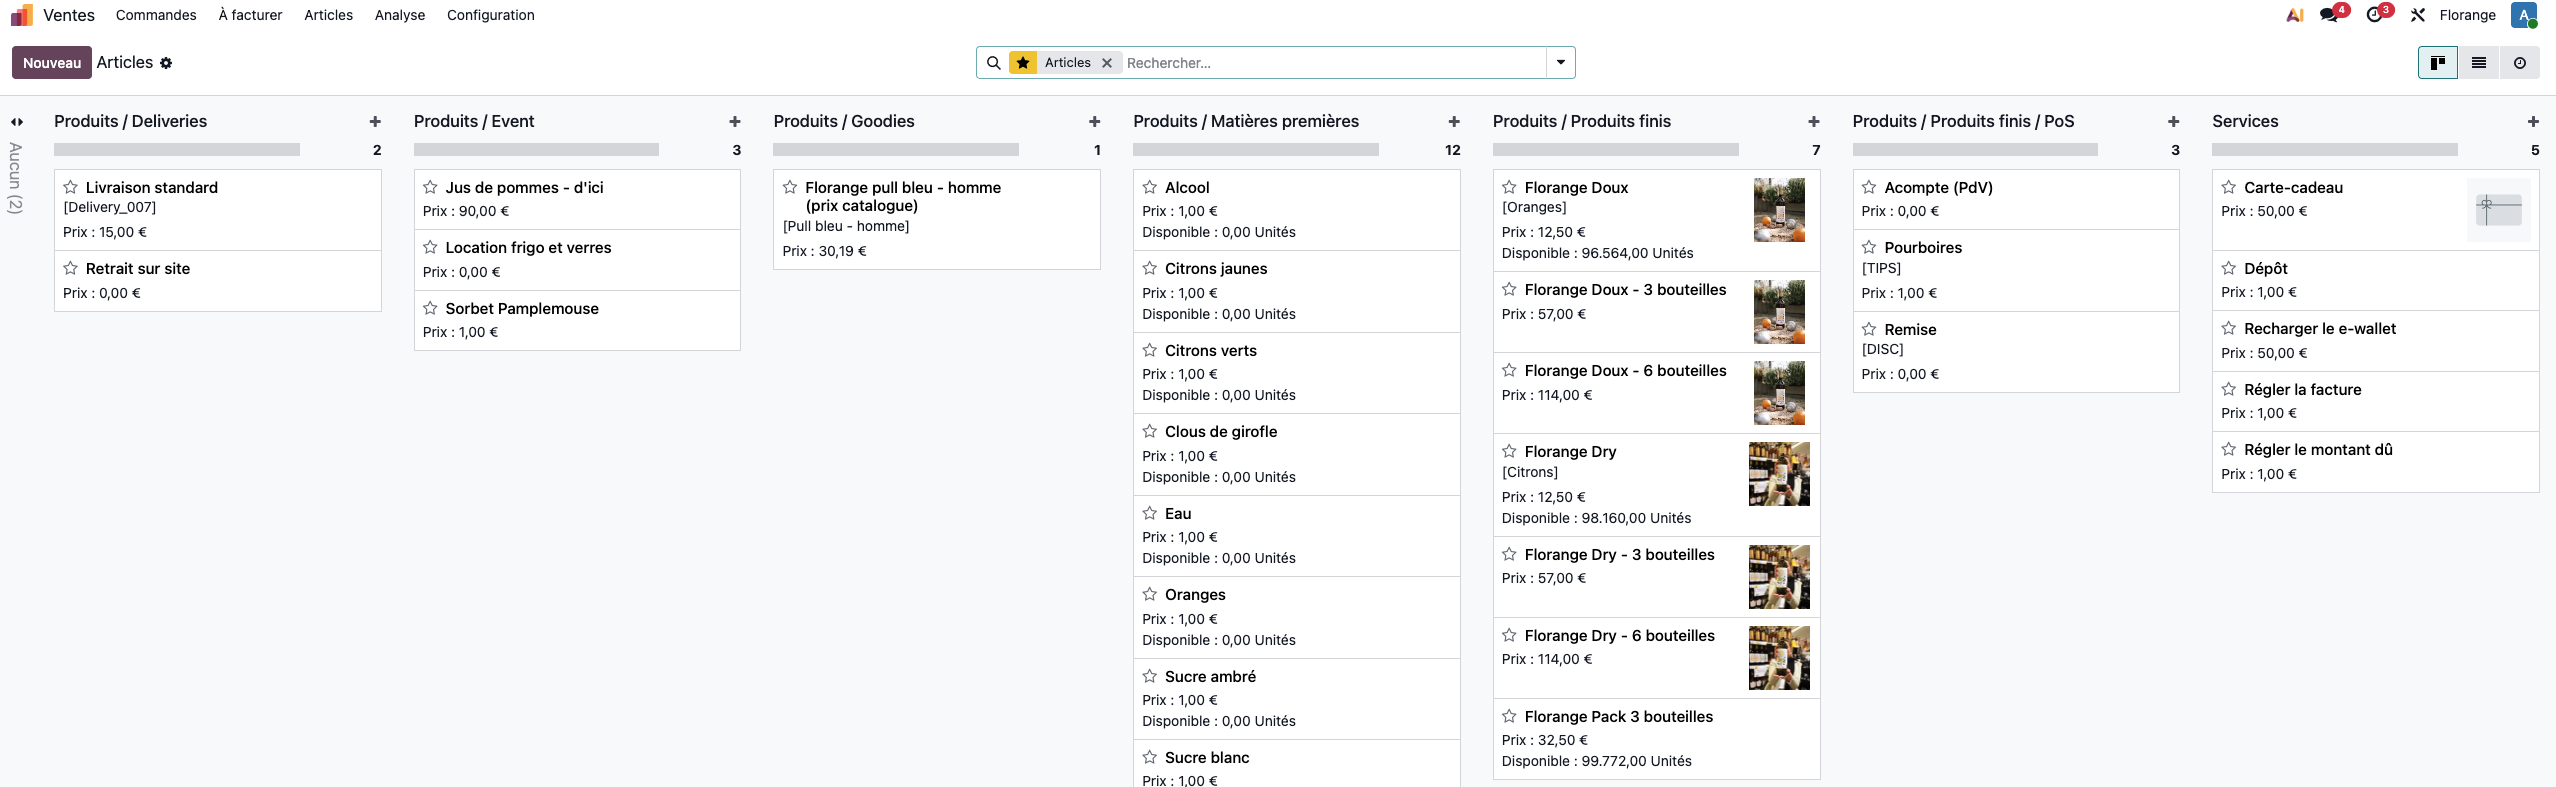This screenshot has height=787, width=2556.
Task: Click the Florange Dry product thumbnail
Action: (x=1779, y=474)
